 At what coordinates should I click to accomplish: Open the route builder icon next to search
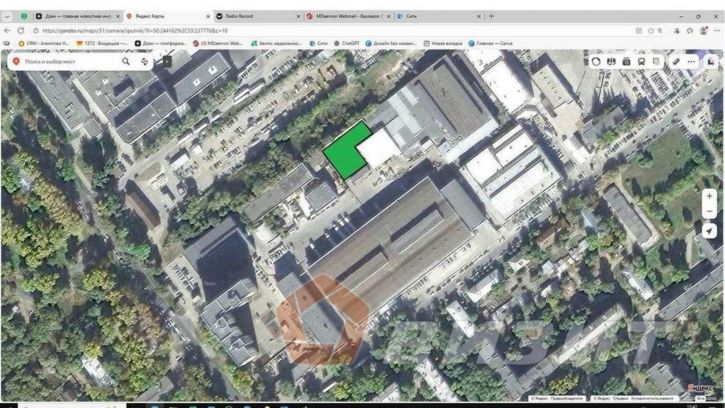146,61
